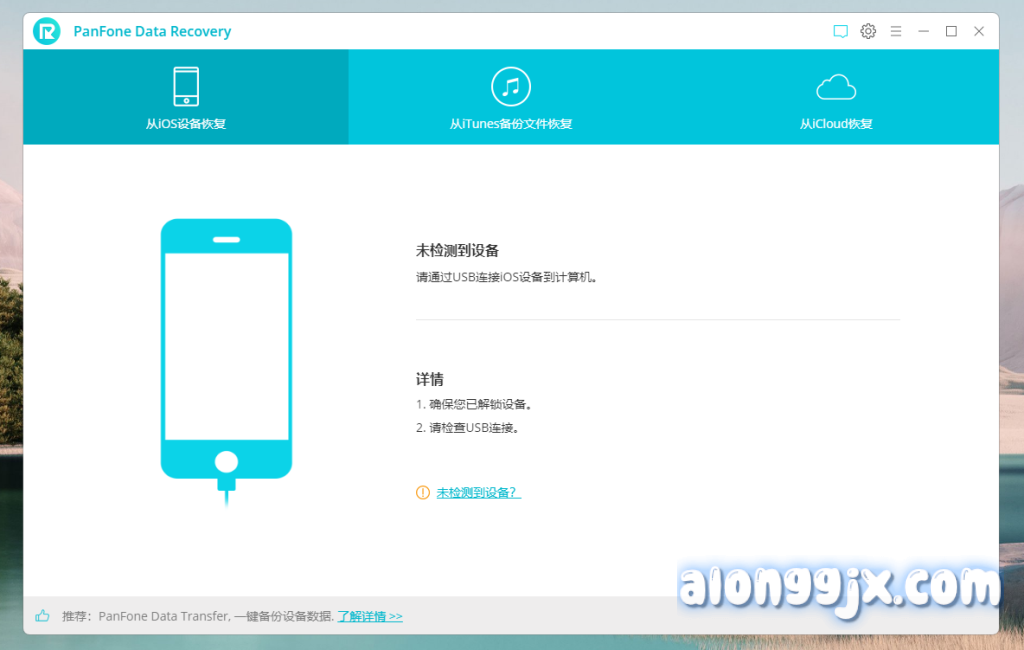Open settings via the gear icon

click(x=868, y=31)
